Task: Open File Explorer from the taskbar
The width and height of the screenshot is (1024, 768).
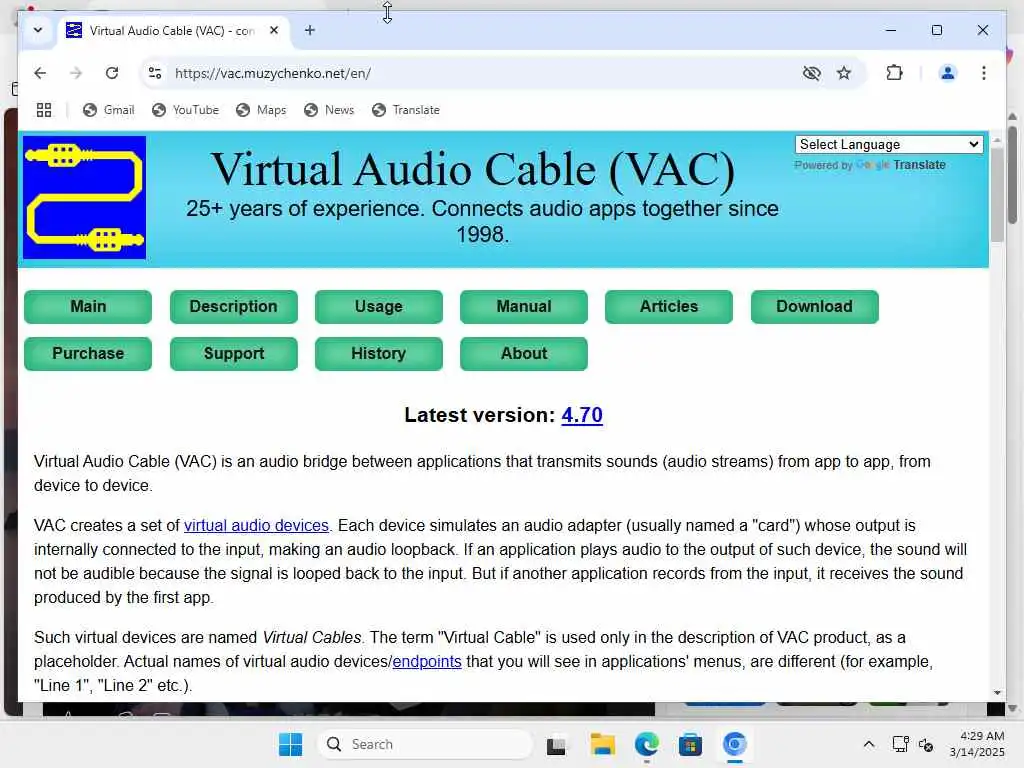Action: pos(602,744)
